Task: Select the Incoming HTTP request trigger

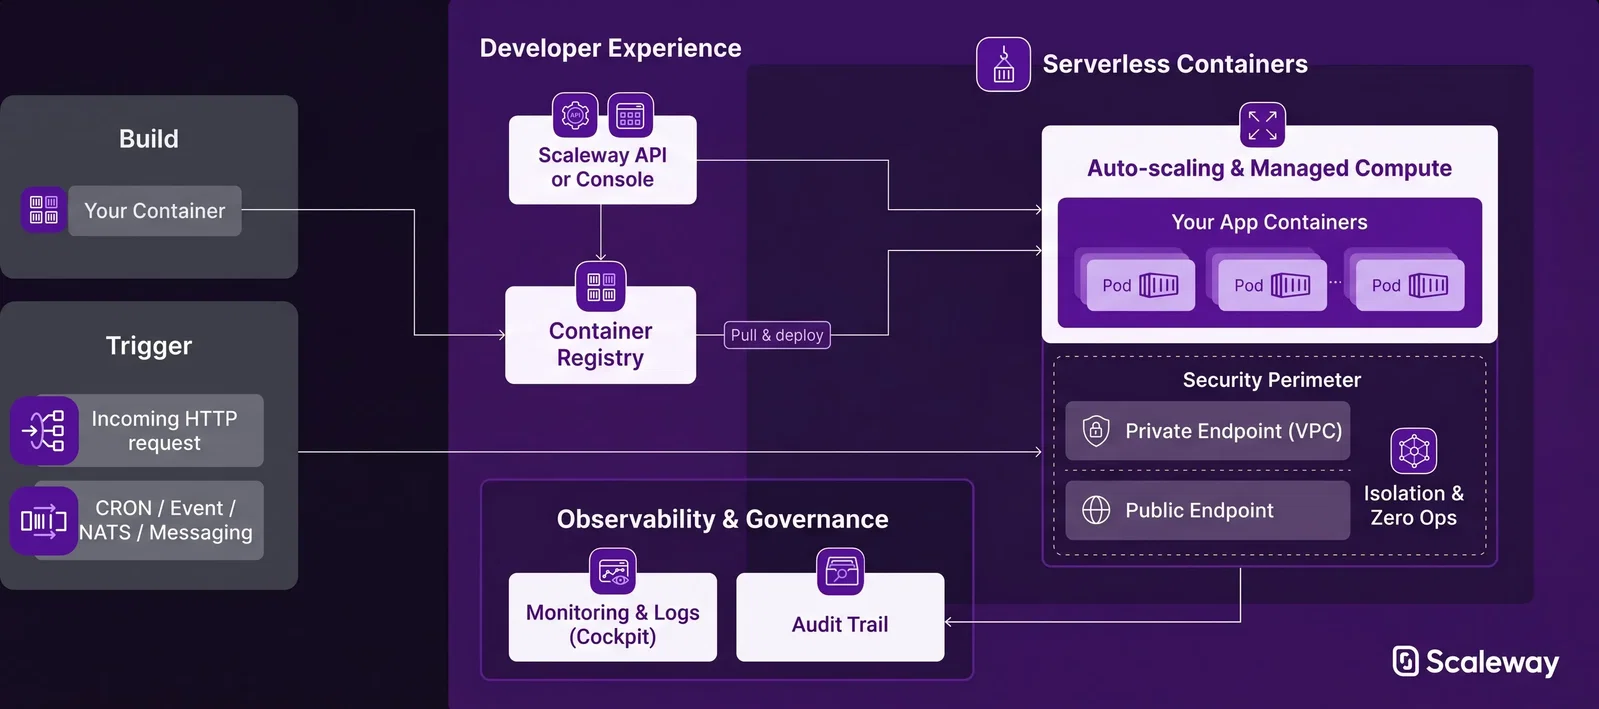Action: [x=164, y=431]
